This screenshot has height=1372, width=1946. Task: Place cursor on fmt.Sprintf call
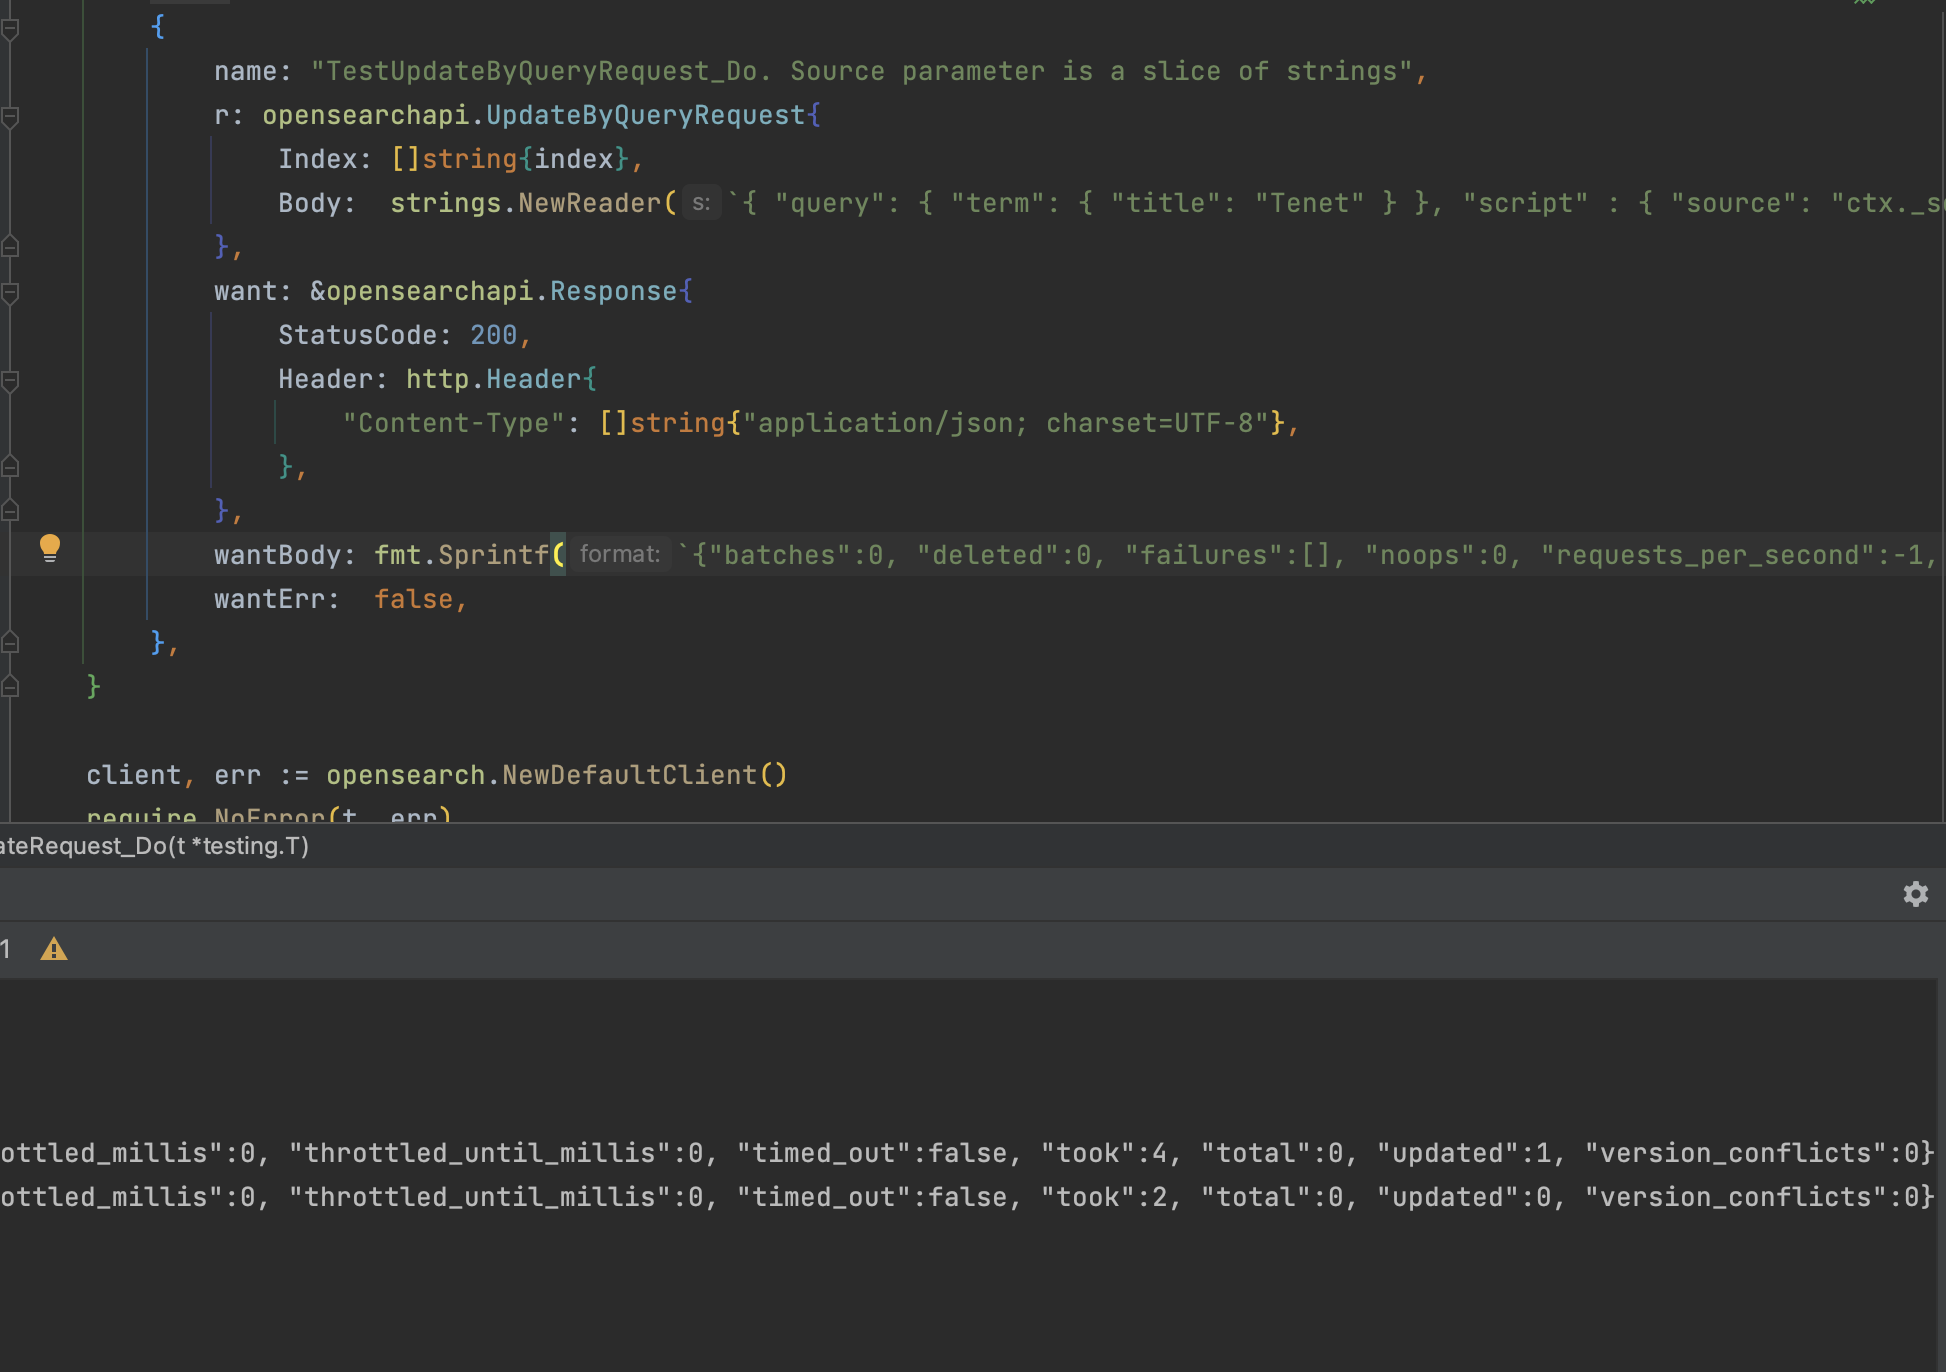coord(492,555)
